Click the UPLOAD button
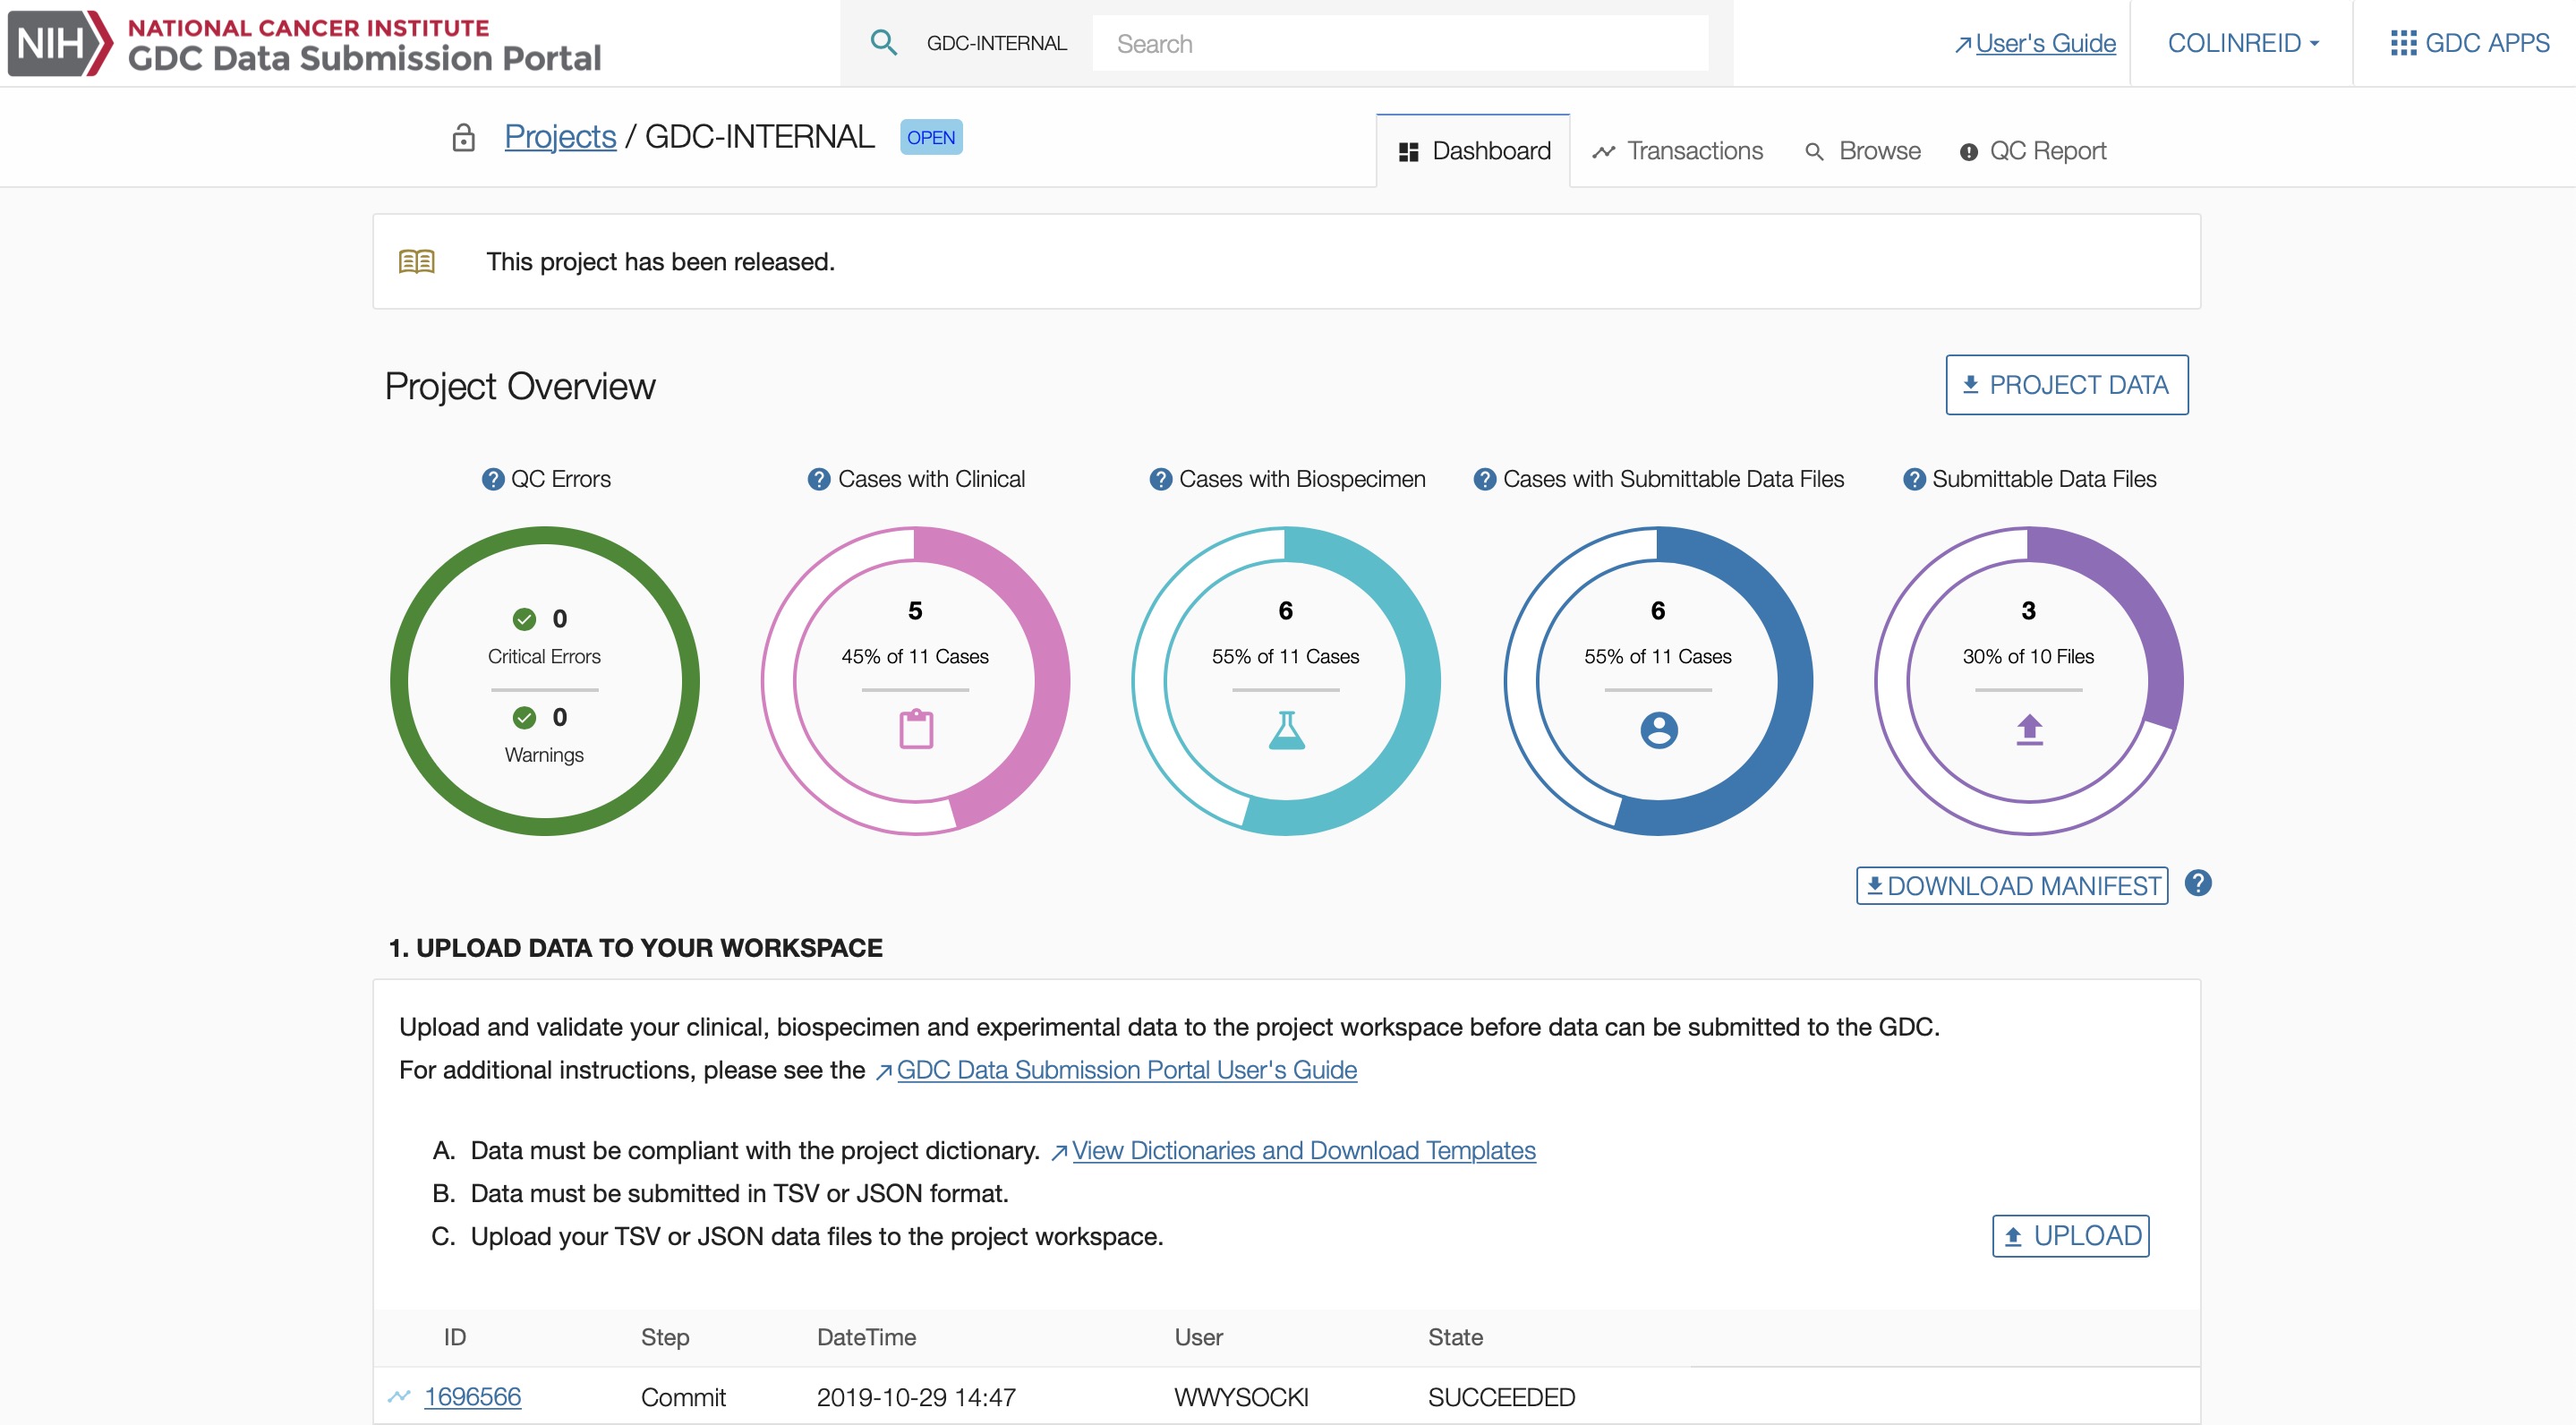The width and height of the screenshot is (2576, 1425). point(2071,1236)
